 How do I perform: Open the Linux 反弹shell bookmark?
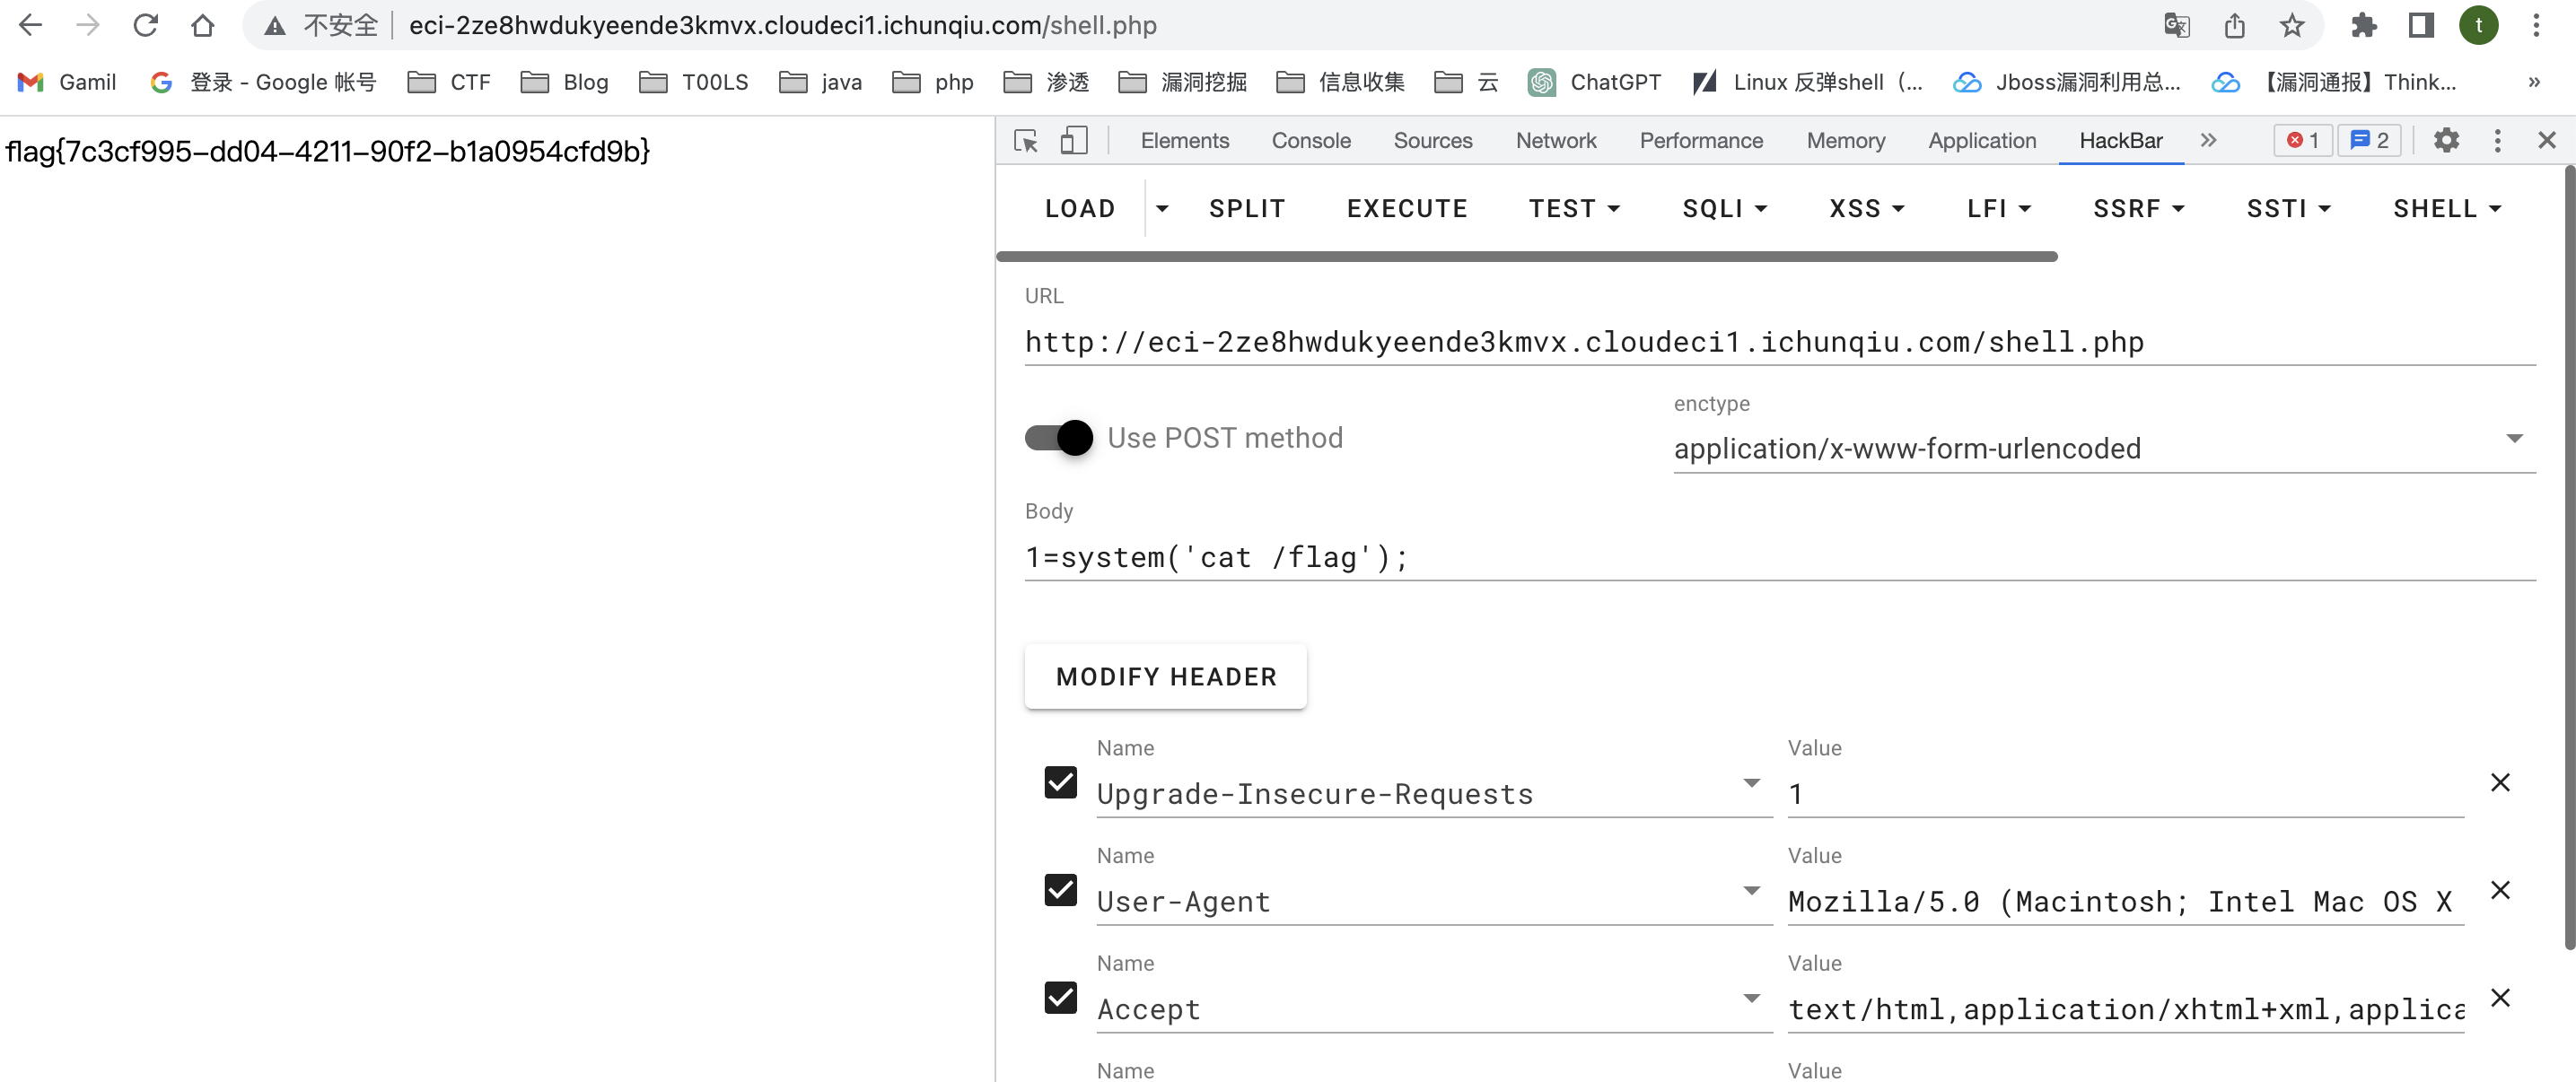point(1808,82)
